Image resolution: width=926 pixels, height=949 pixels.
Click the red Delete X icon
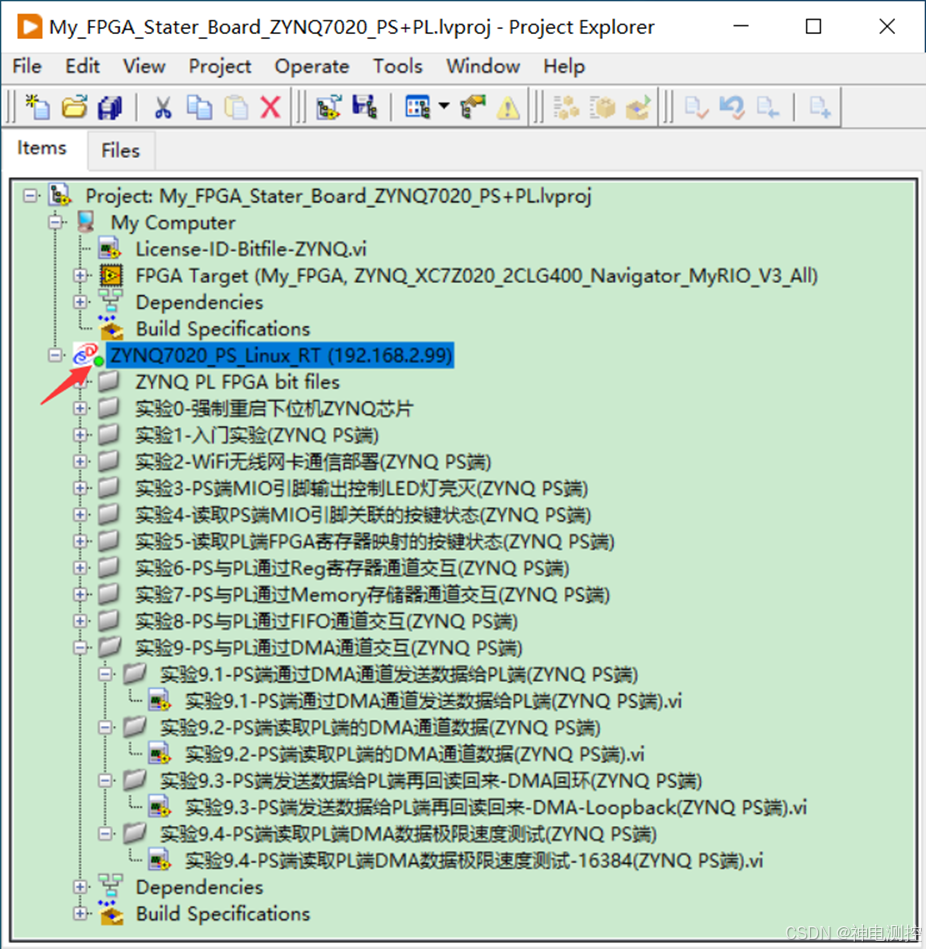click(270, 107)
